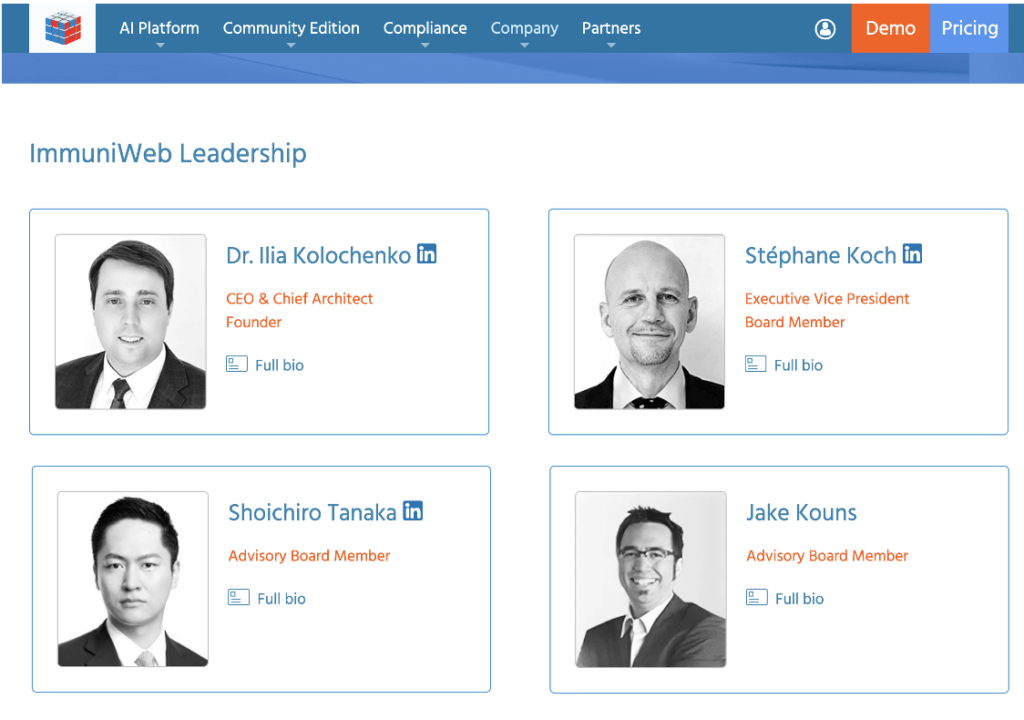Open Stéphane Koch's LinkedIn icon
The height and width of the screenshot is (720, 1024).
point(912,254)
